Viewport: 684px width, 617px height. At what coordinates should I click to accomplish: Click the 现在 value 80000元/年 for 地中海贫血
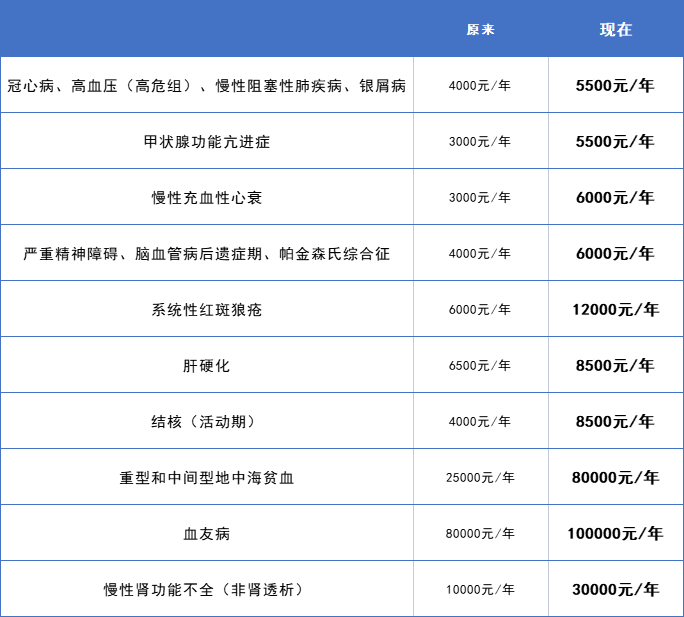(616, 478)
